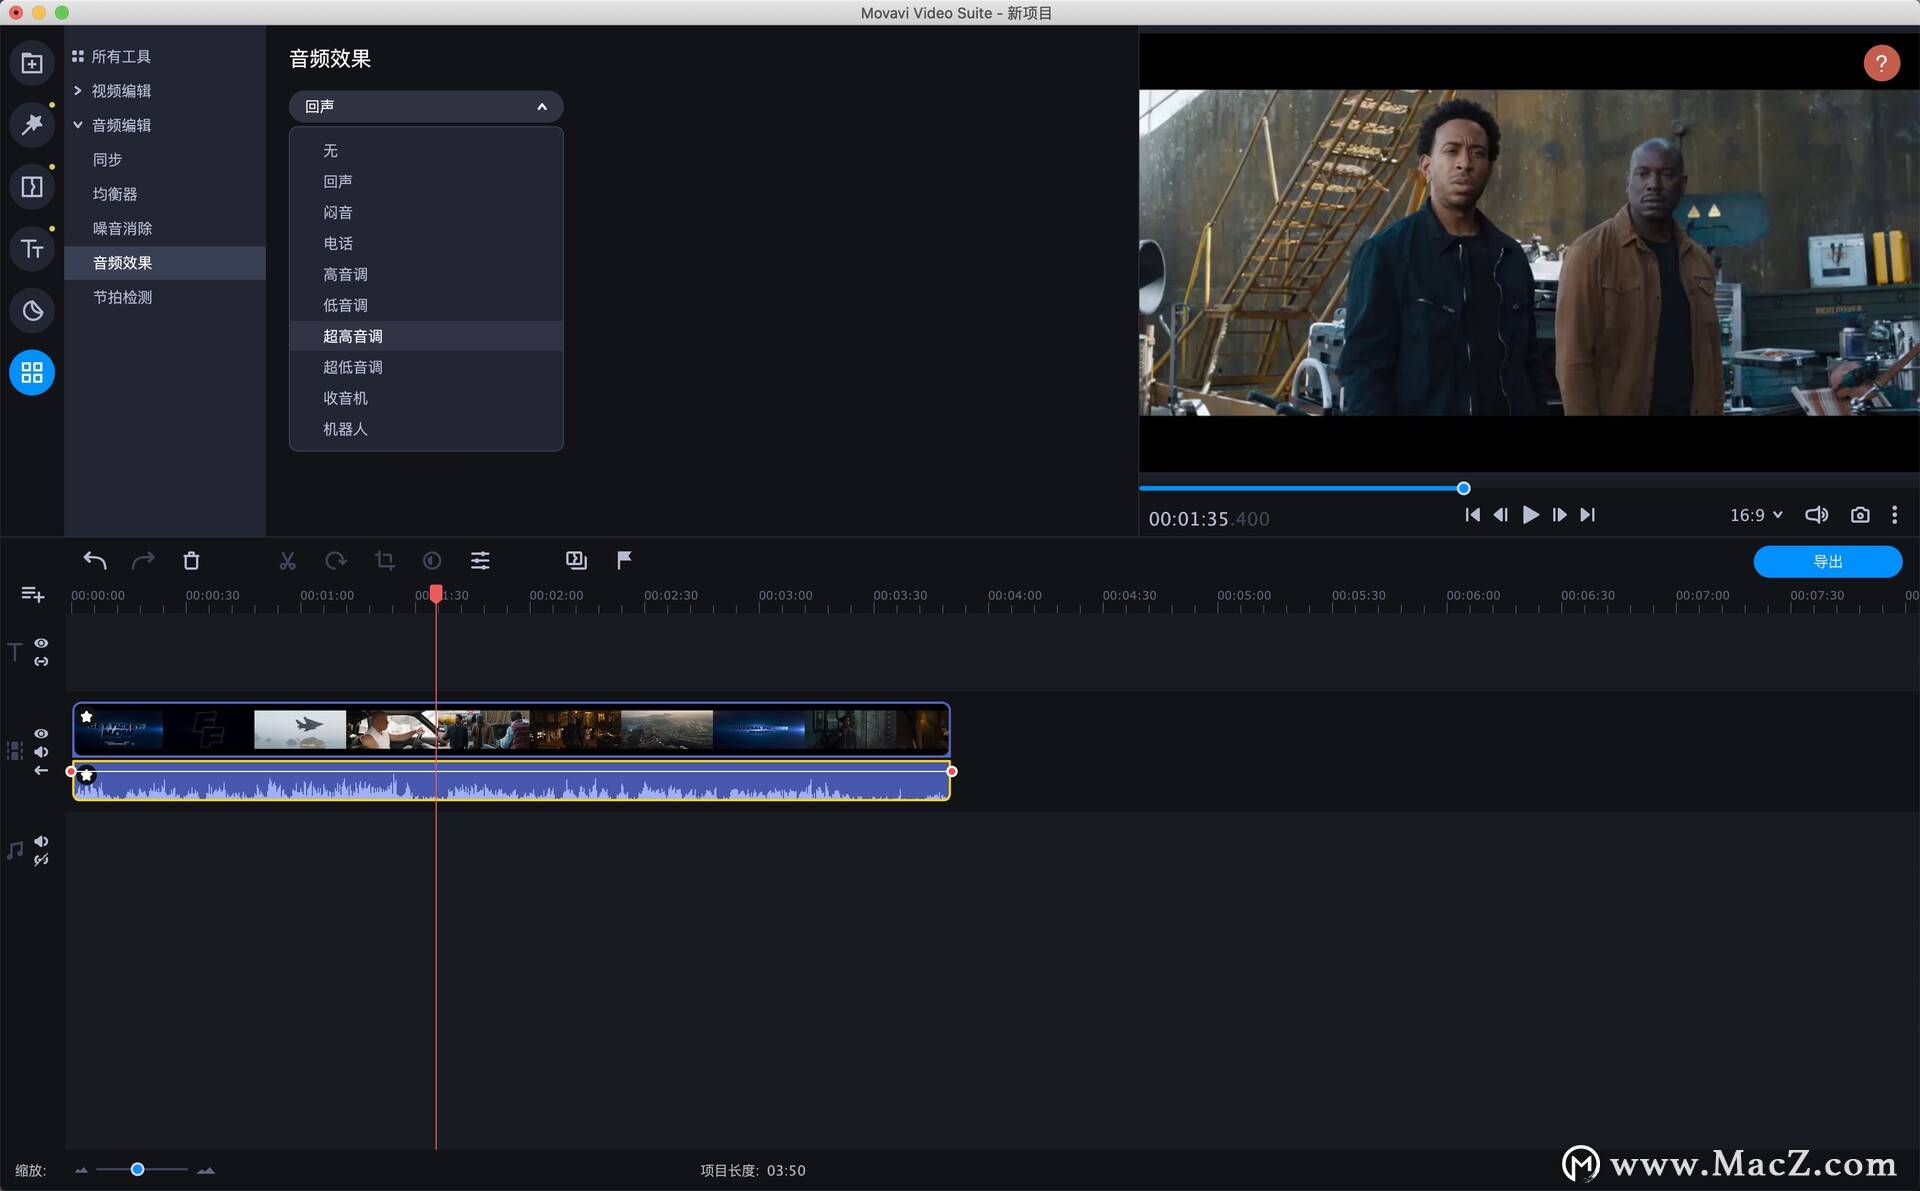Select 电话 effect option
The image size is (1920, 1191).
click(x=426, y=244)
